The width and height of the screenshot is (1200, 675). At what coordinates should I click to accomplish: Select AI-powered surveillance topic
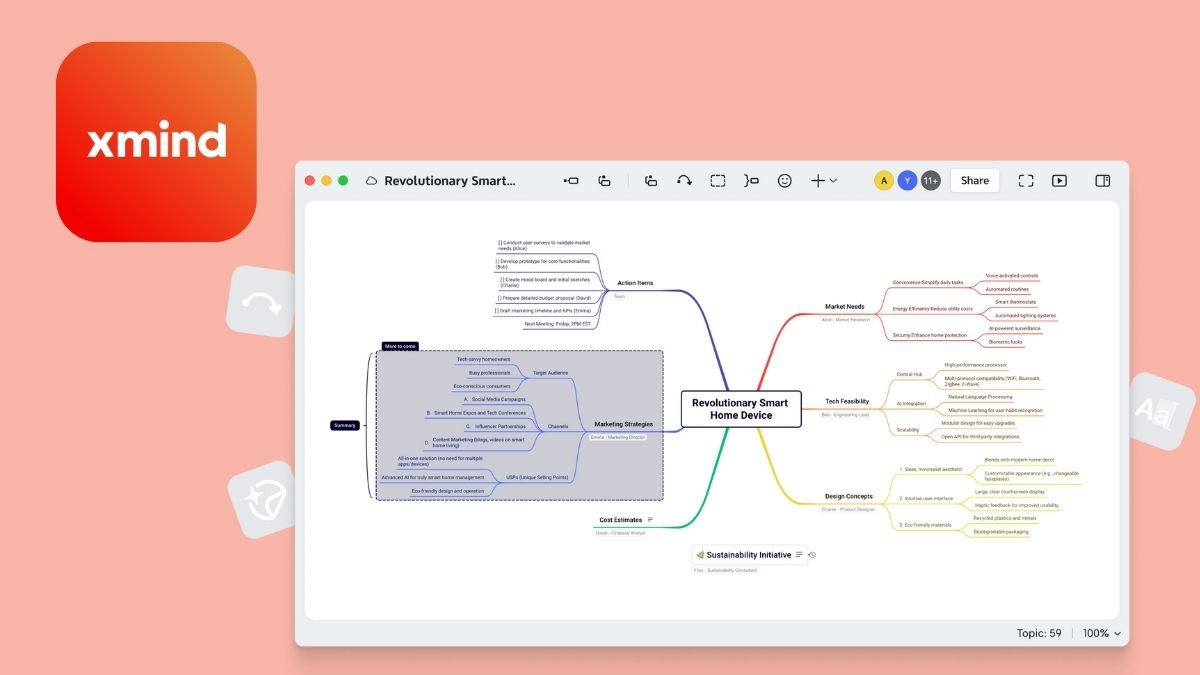click(1014, 328)
